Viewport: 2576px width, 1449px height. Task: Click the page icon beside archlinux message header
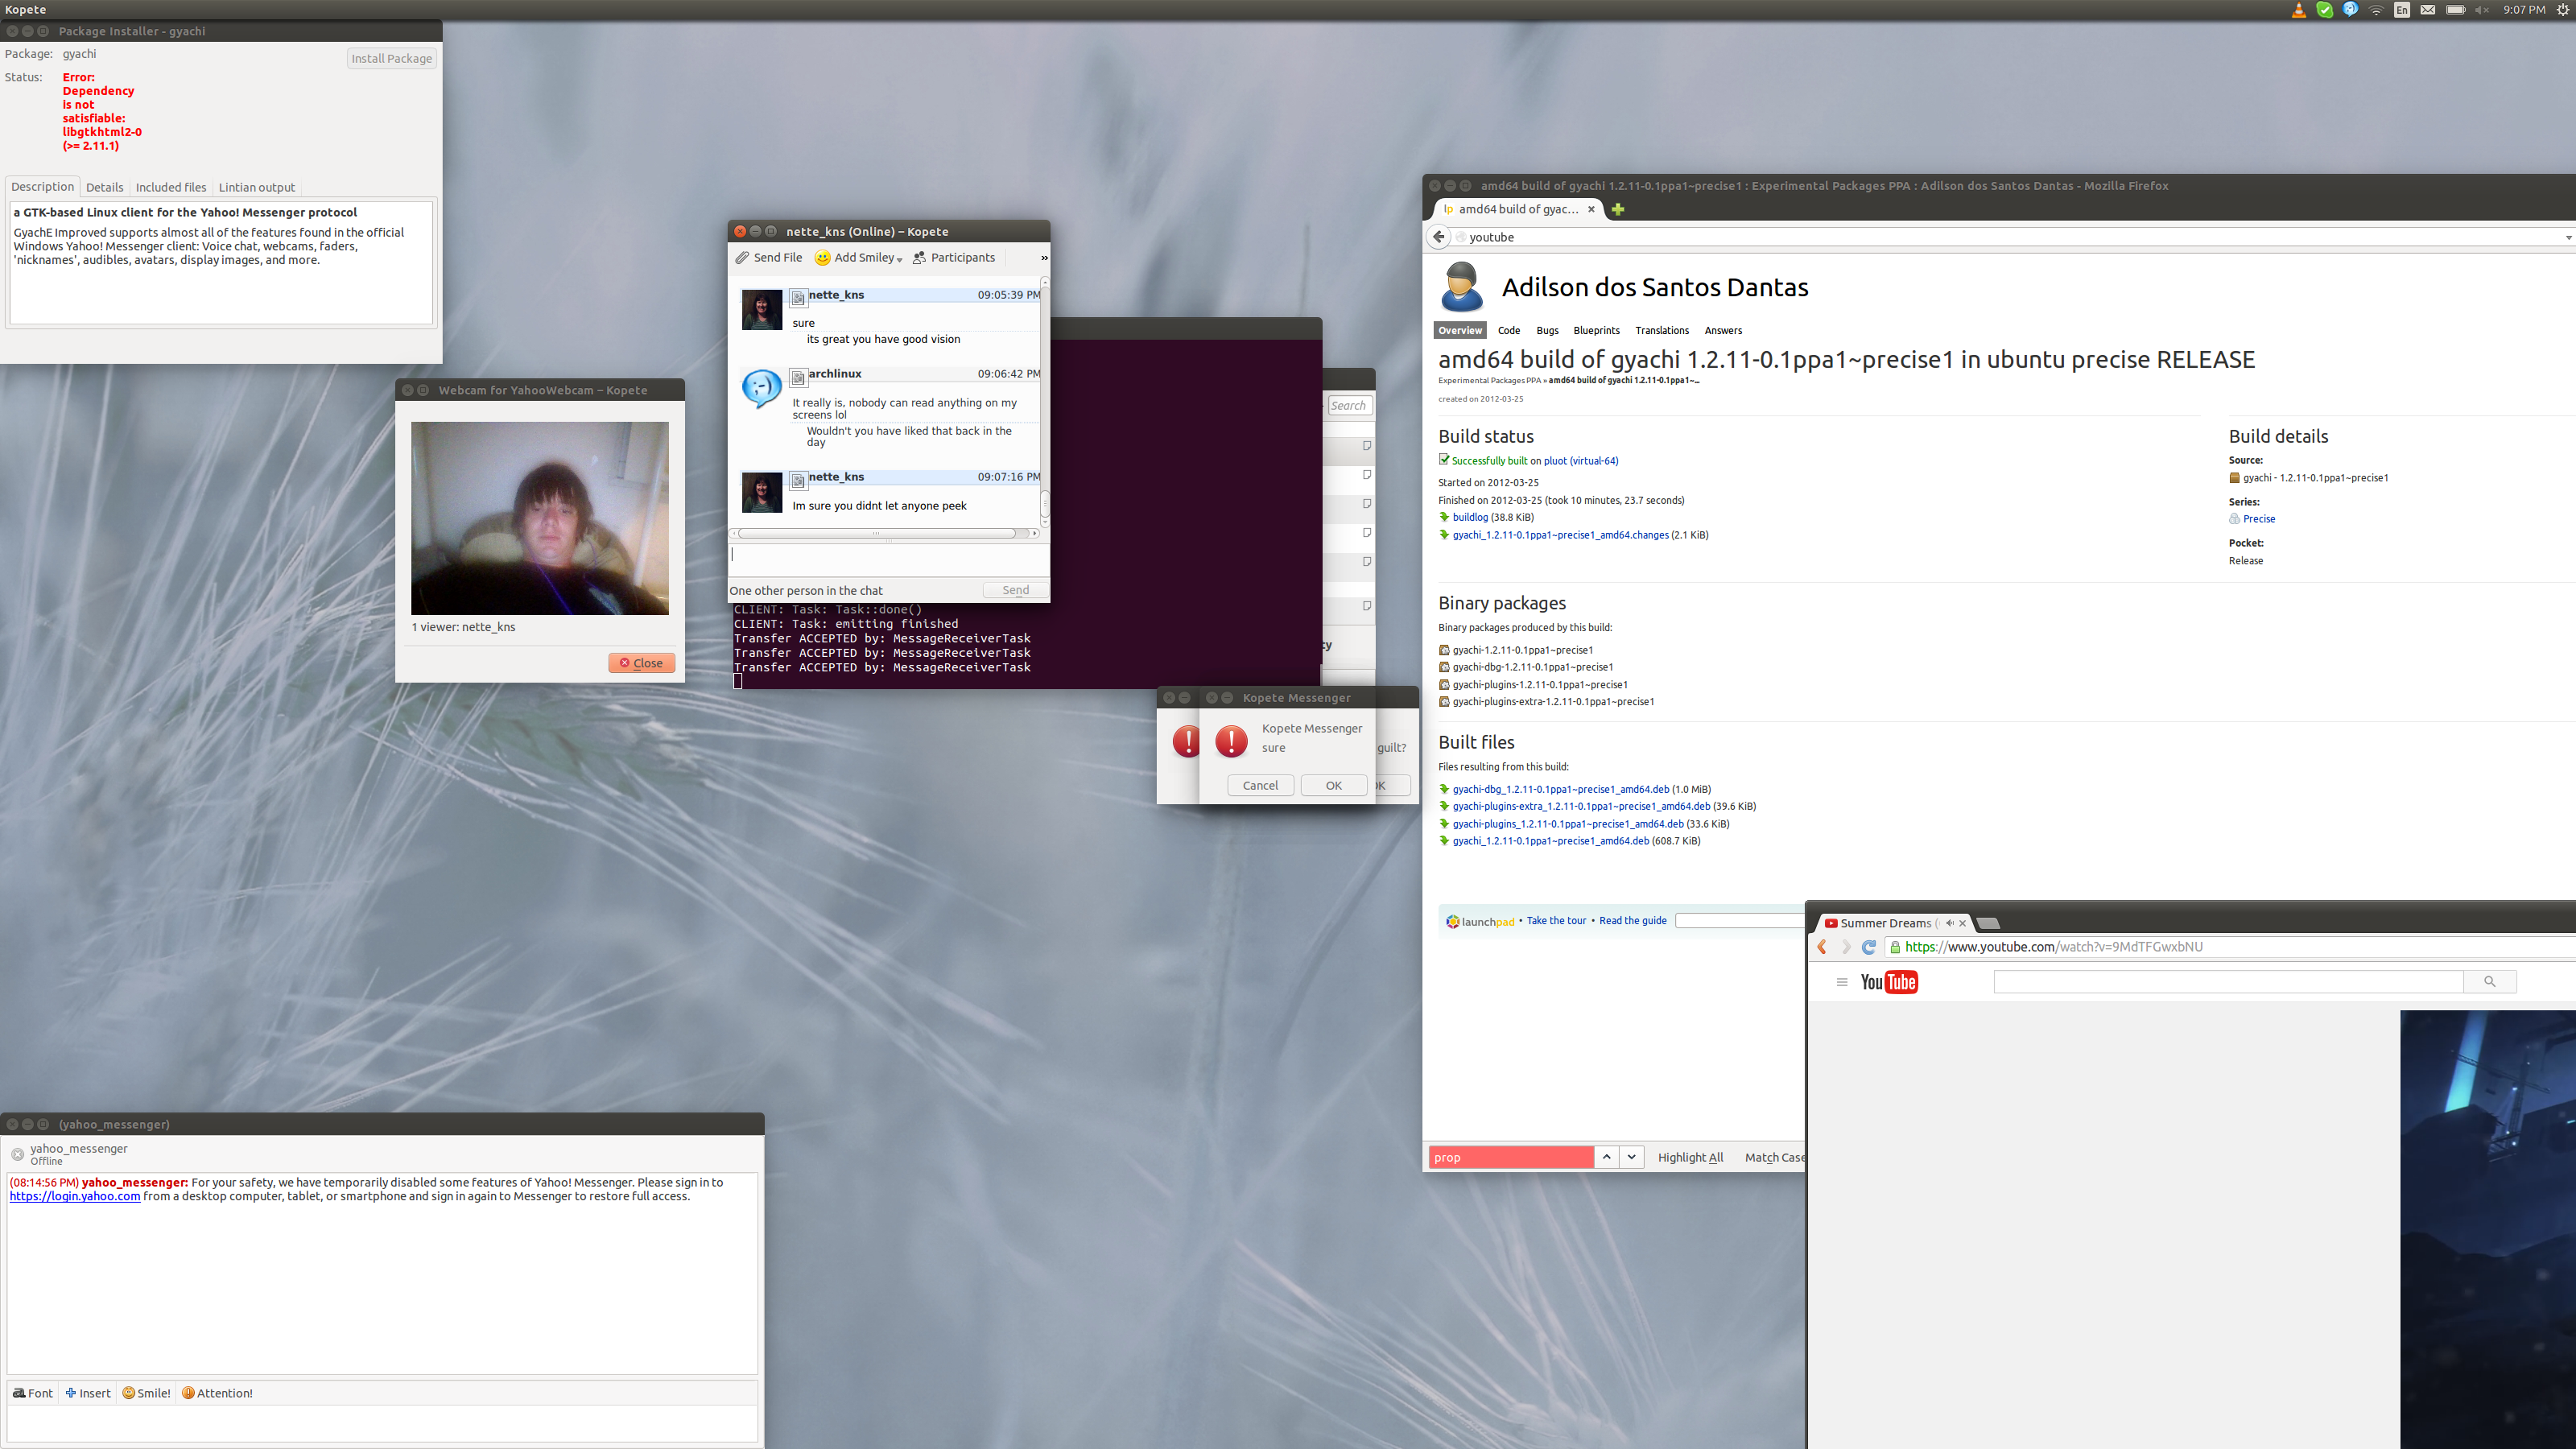pos(798,377)
